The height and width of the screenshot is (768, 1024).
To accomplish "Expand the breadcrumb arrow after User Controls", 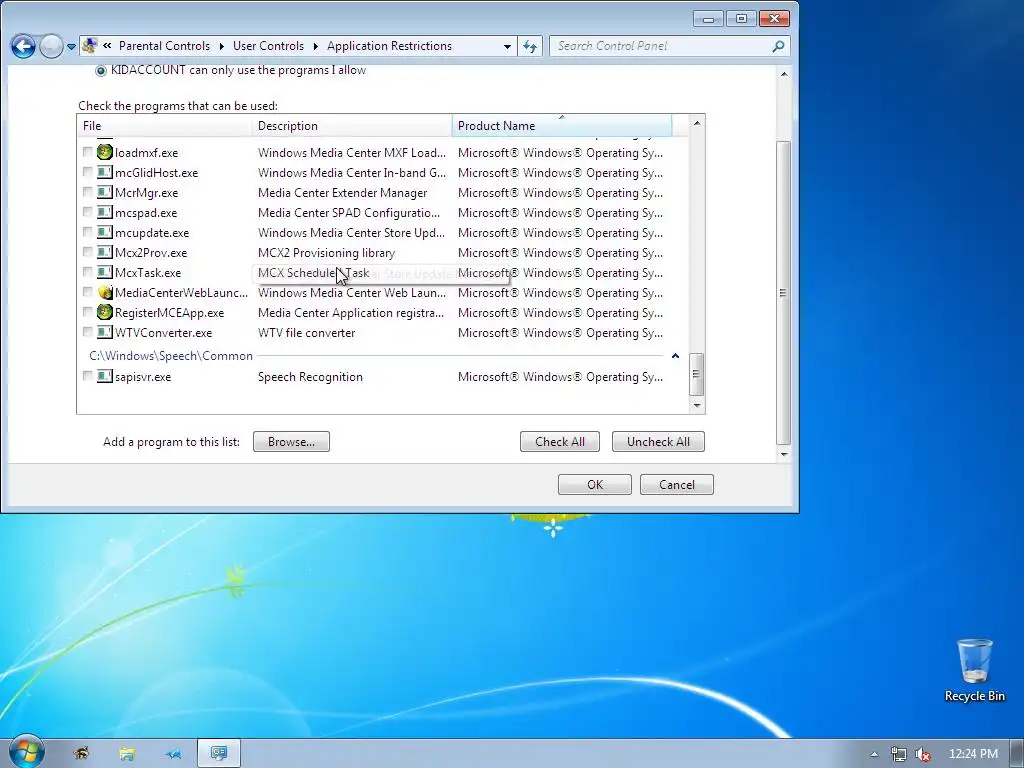I will (315, 46).
